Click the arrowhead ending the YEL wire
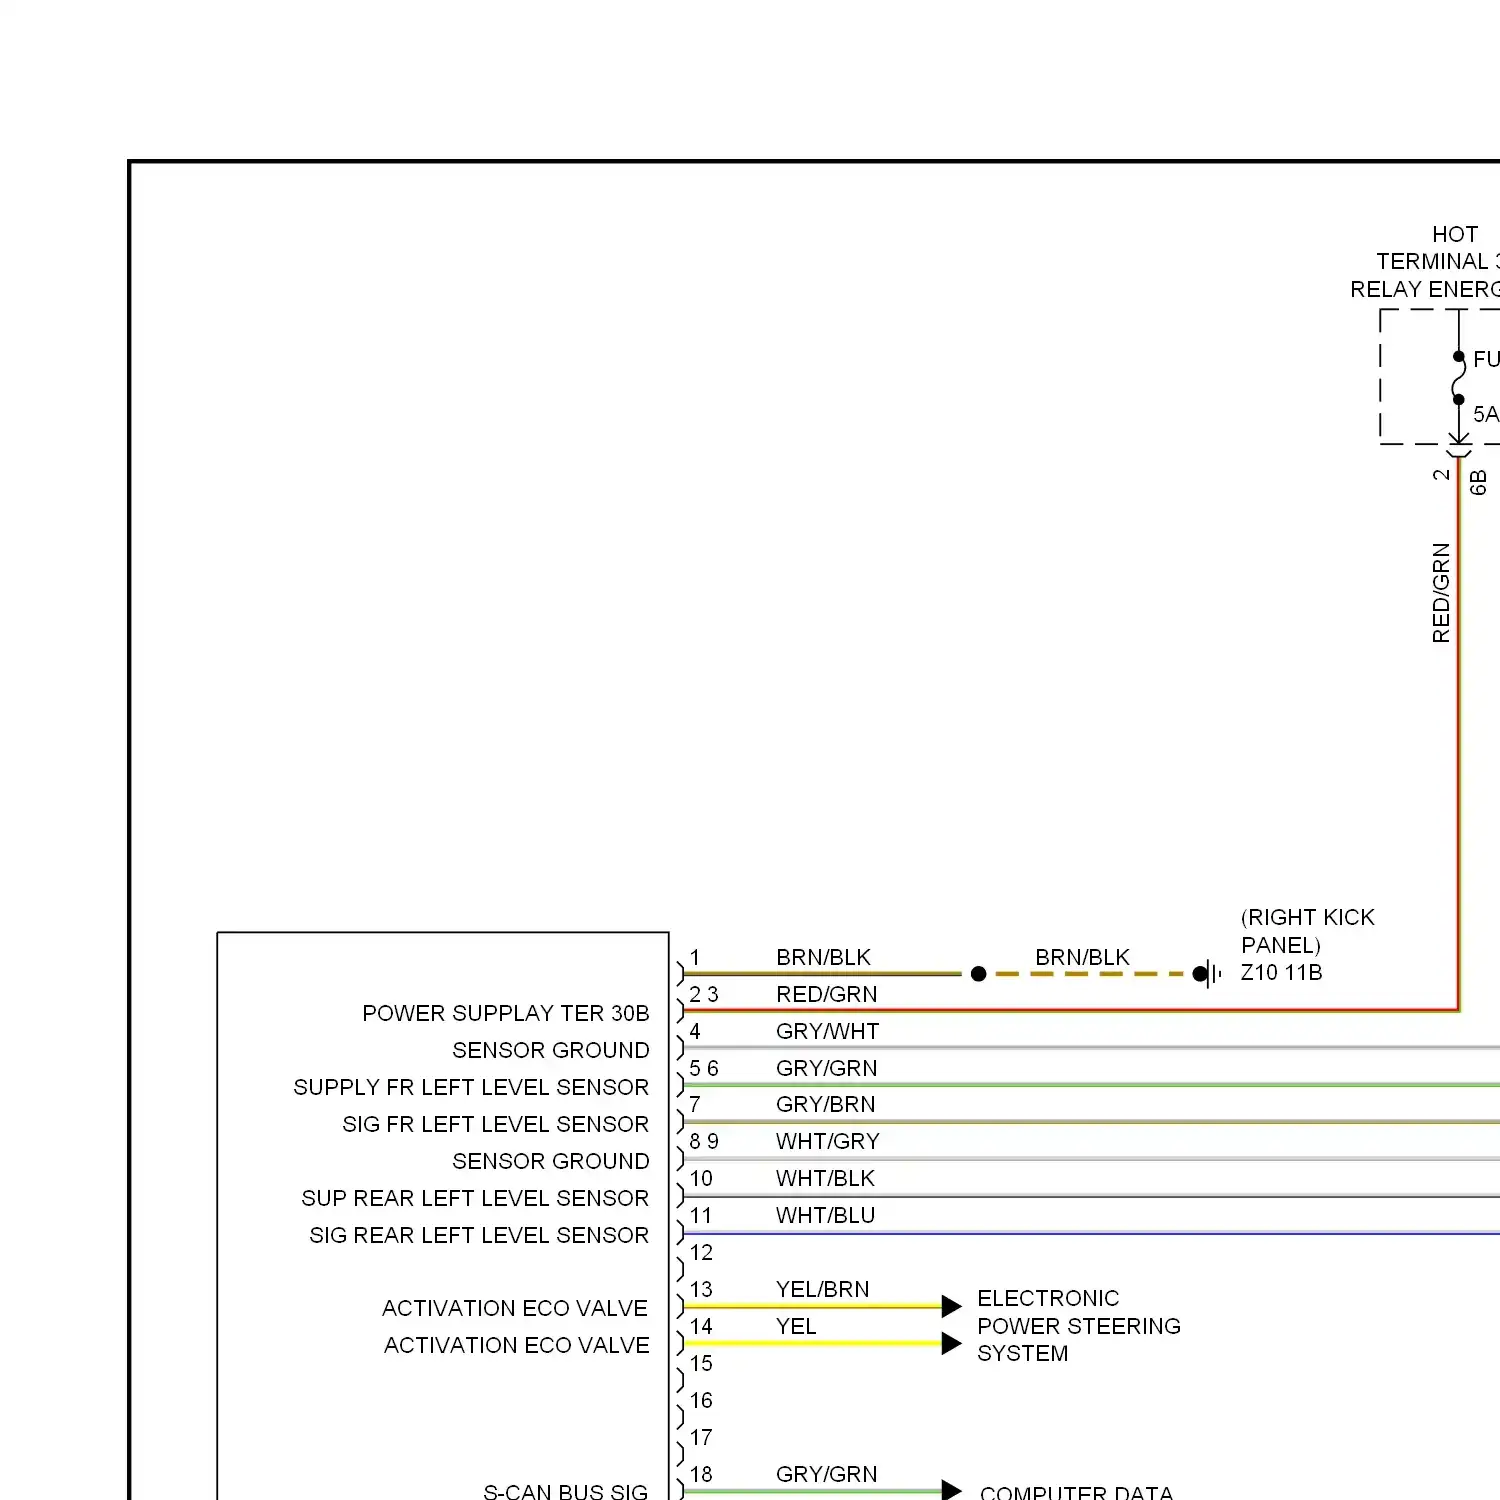This screenshot has height=1500, width=1500. [952, 1343]
